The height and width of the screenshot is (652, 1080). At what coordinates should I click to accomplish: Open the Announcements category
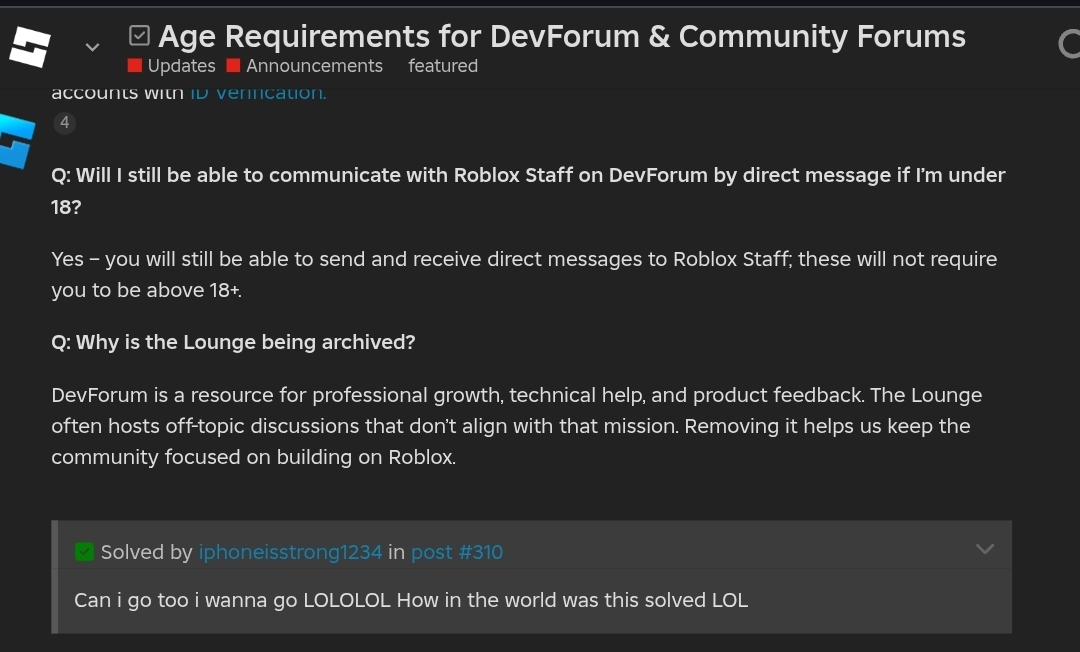[x=314, y=65]
